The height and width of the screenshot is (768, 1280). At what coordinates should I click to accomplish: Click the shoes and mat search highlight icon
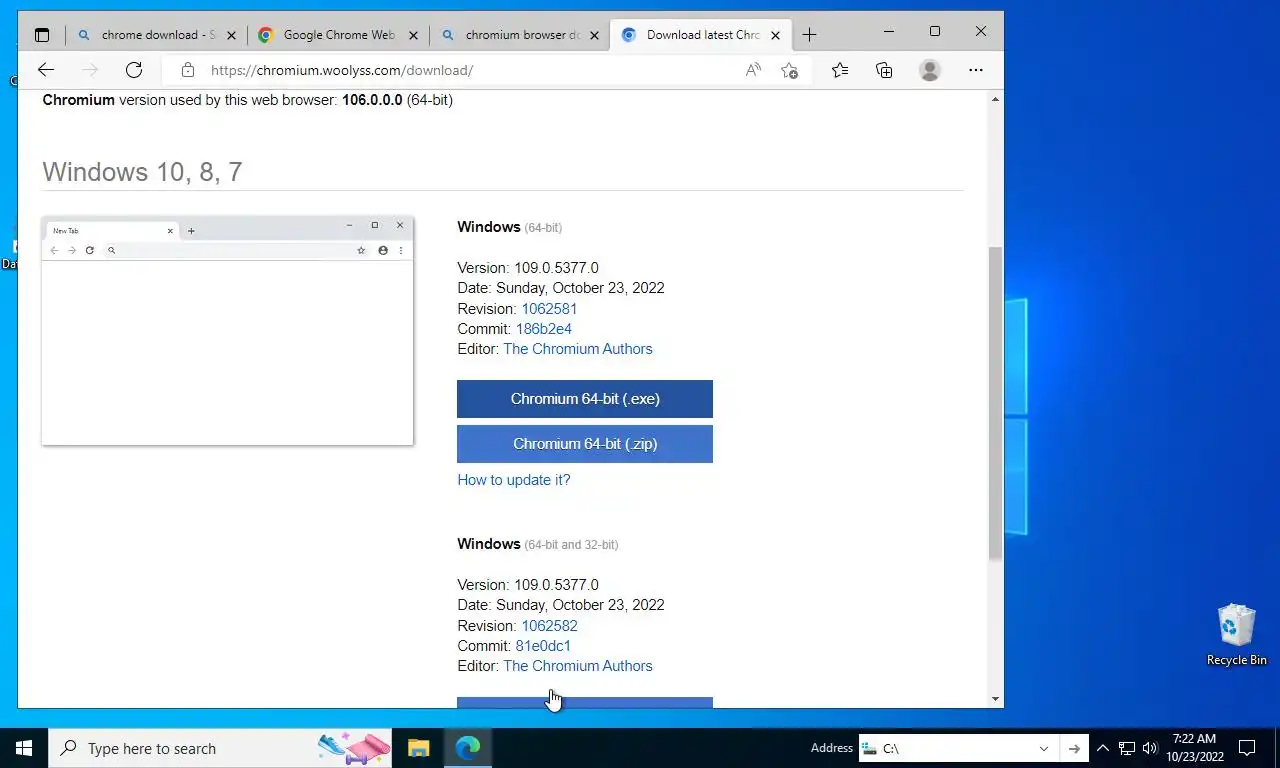(x=354, y=748)
